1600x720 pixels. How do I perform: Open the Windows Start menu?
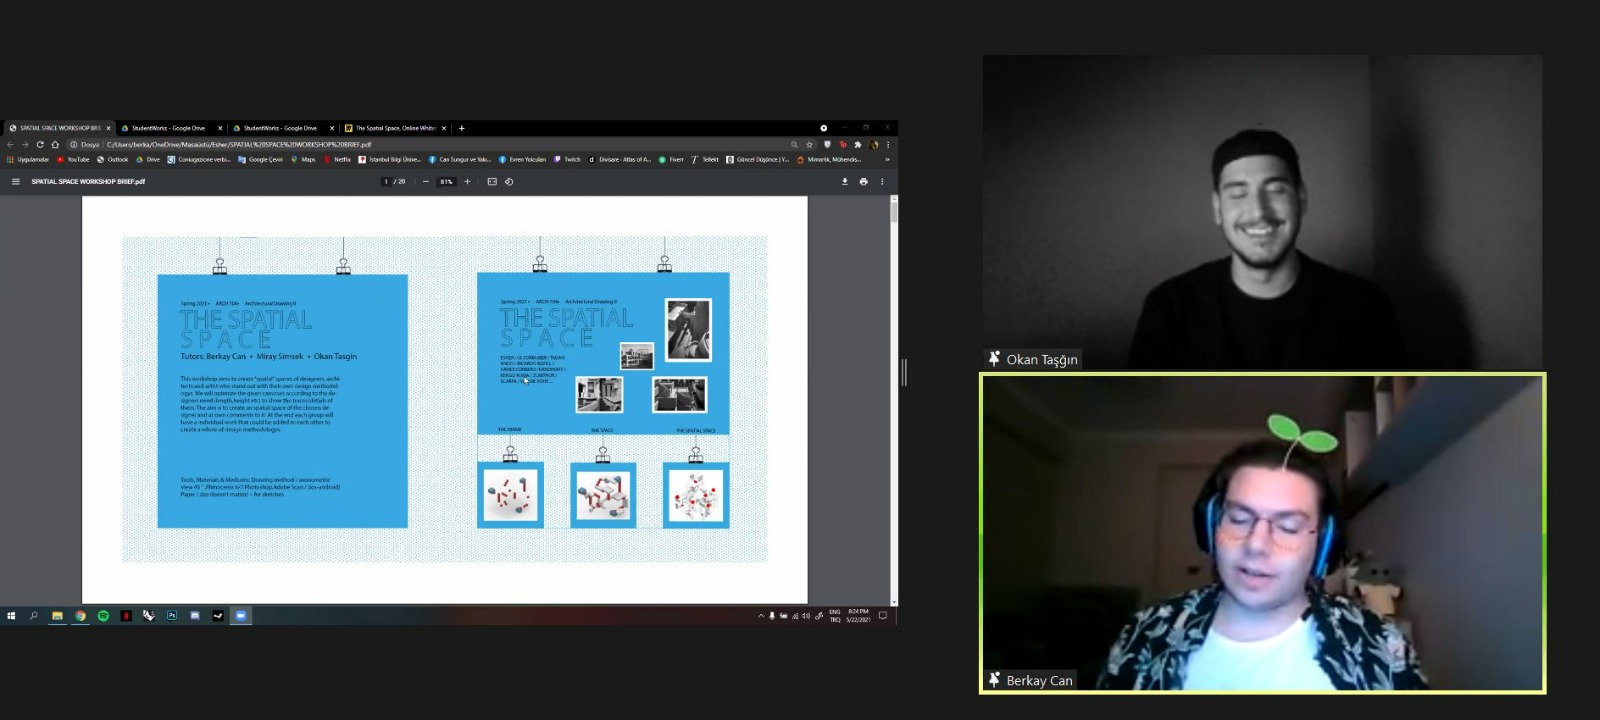pyautogui.click(x=11, y=616)
